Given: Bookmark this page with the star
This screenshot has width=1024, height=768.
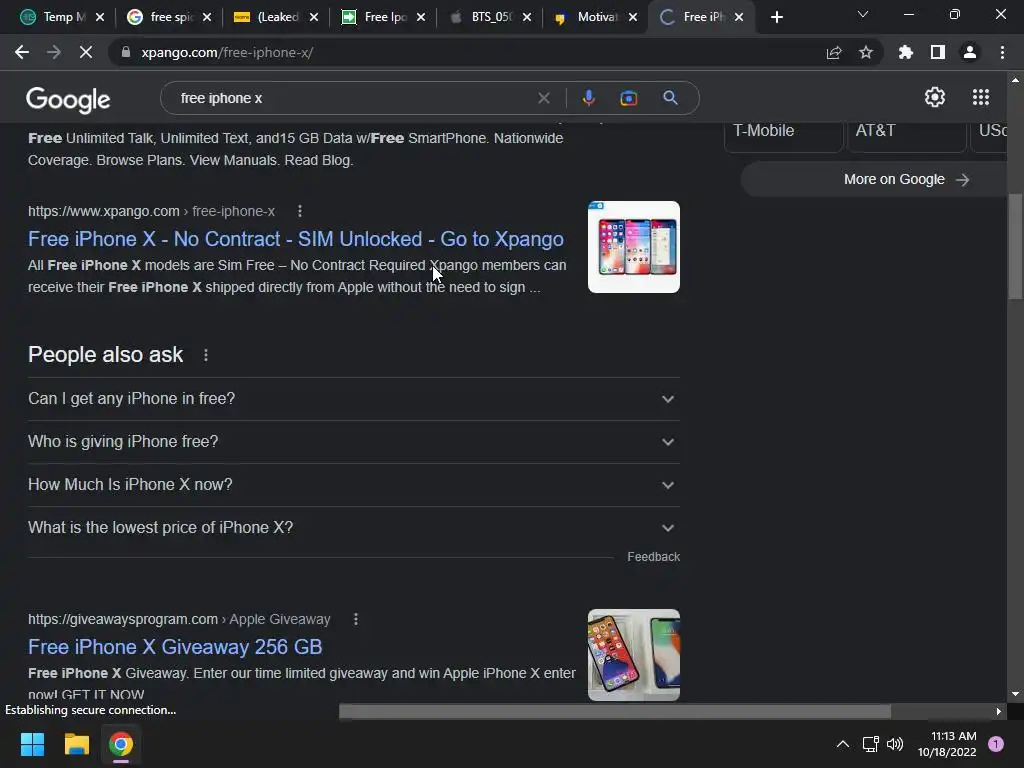Looking at the screenshot, I should 866,52.
